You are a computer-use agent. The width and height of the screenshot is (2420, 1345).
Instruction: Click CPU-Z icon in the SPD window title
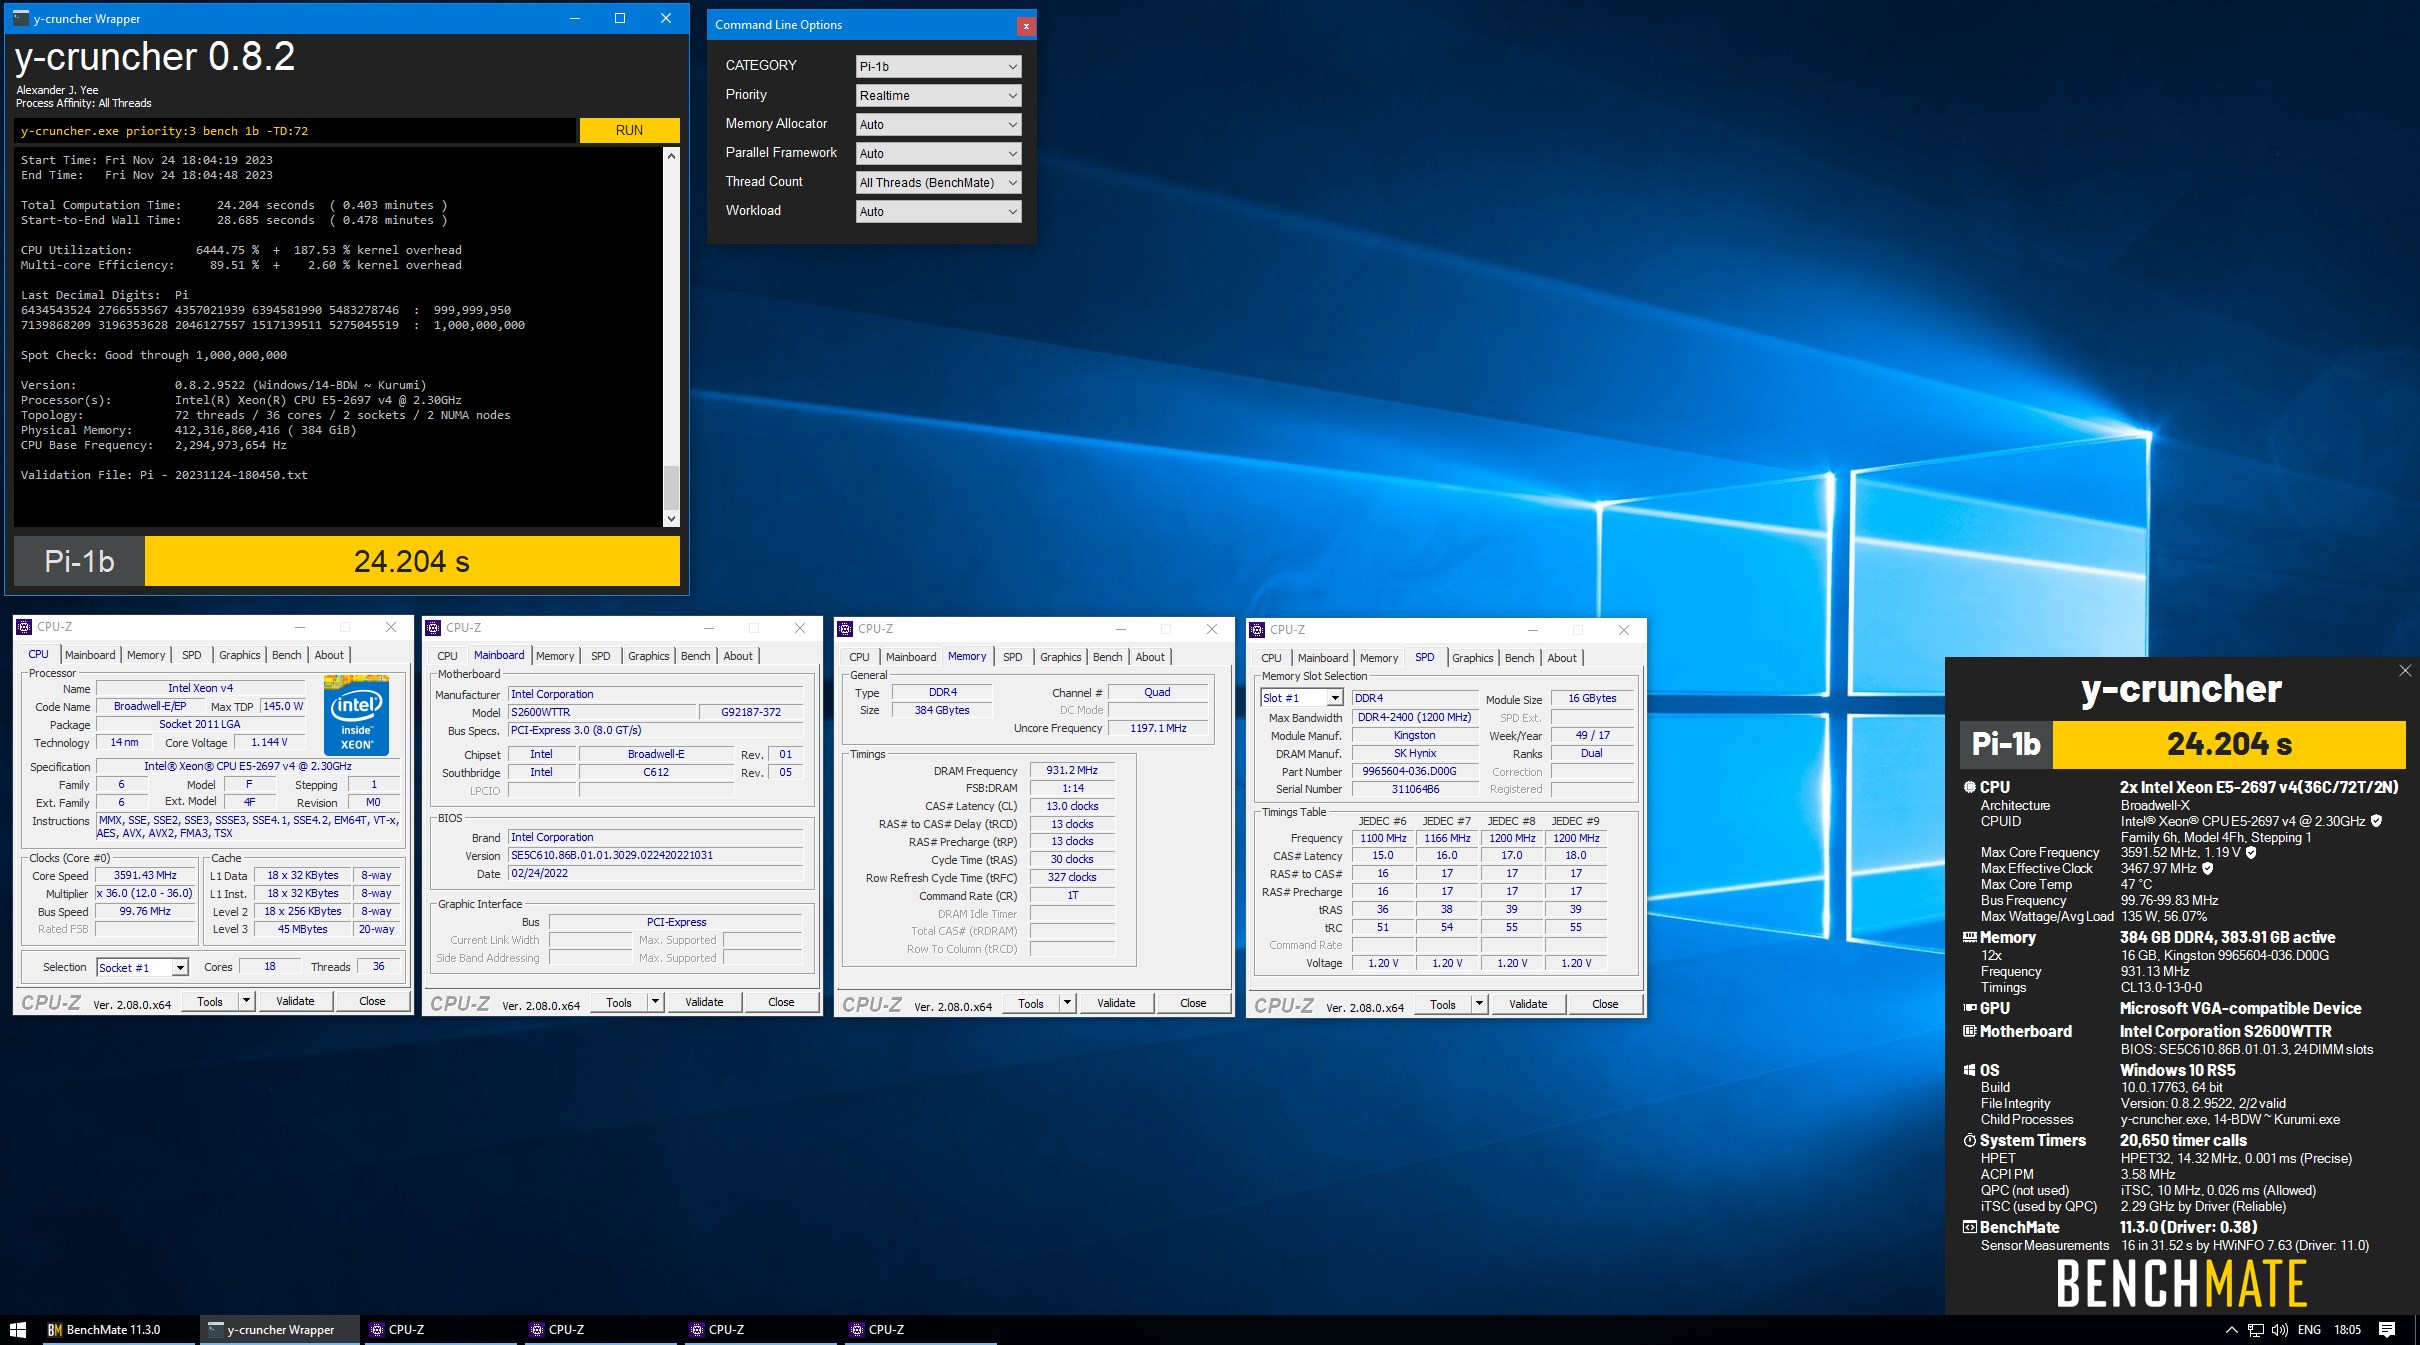click(x=1258, y=630)
